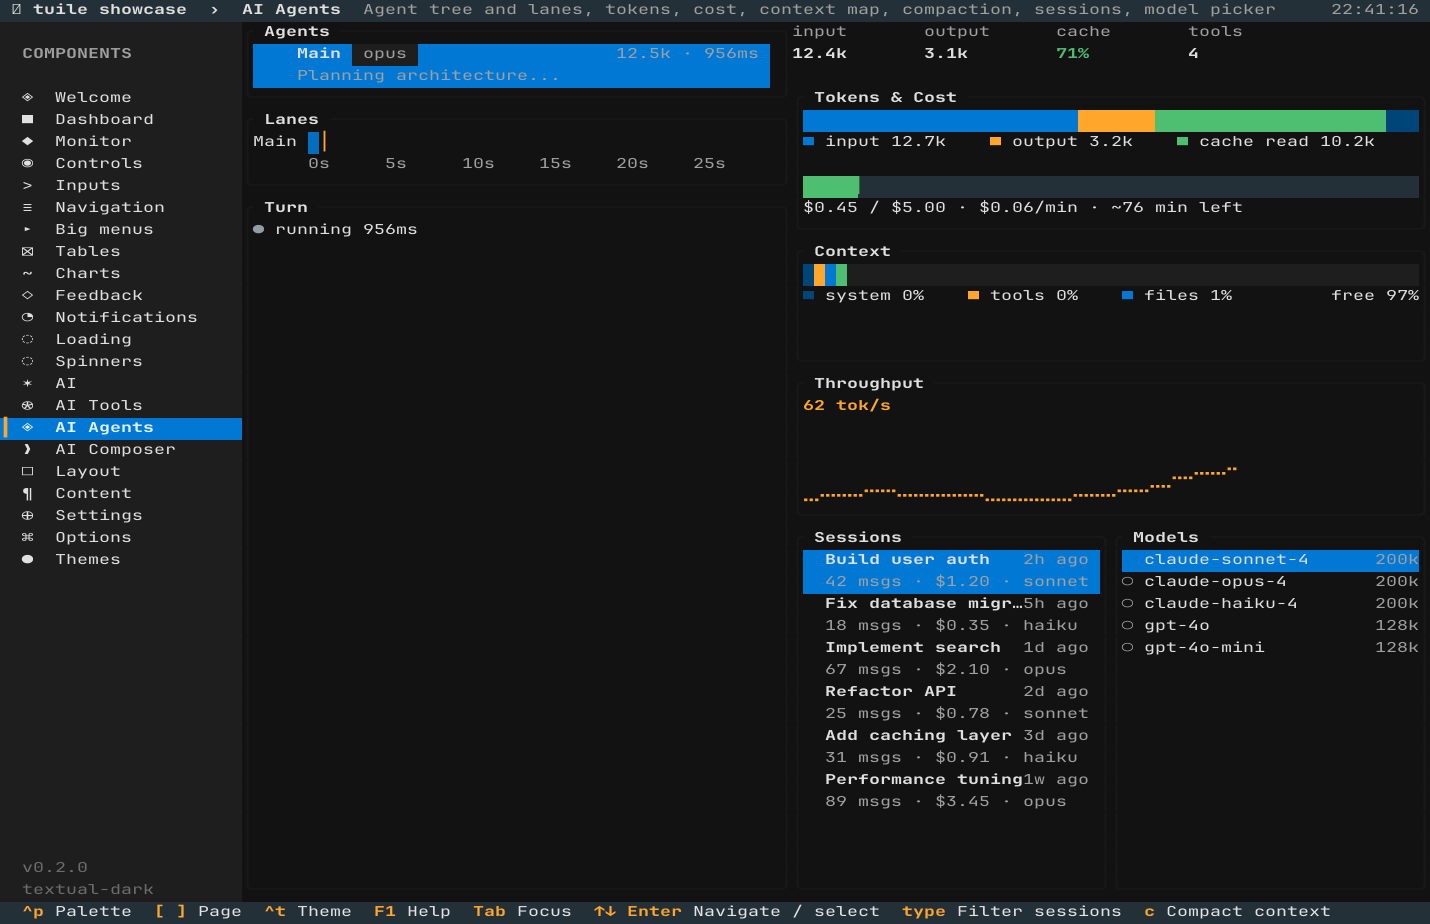Select the gpt-4o model radio button
The width and height of the screenshot is (1430, 924).
1128,625
